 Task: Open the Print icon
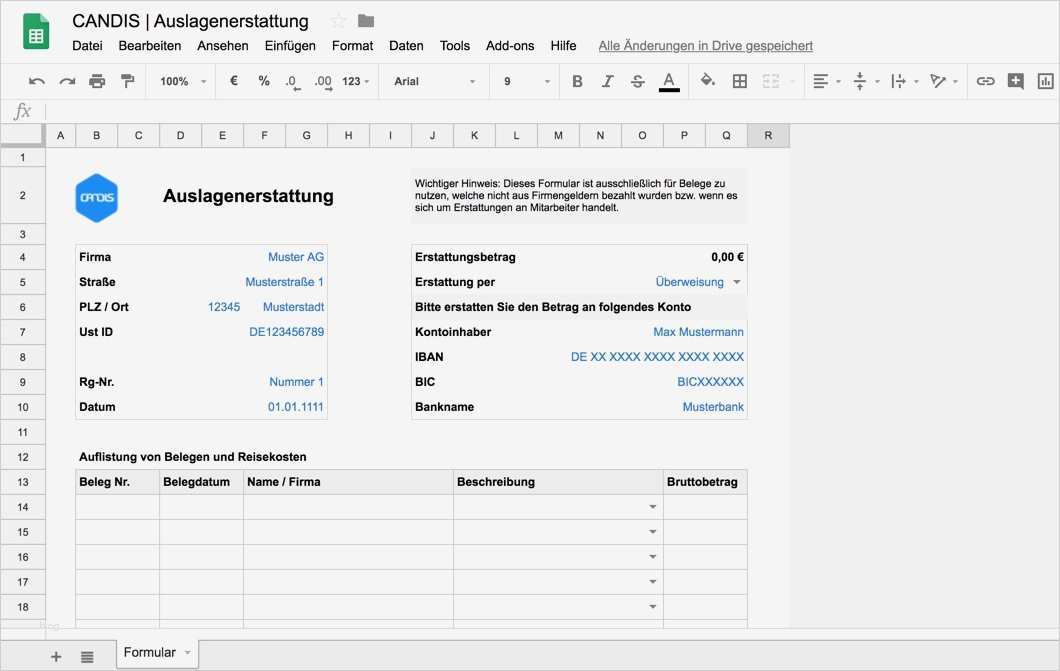(x=97, y=81)
